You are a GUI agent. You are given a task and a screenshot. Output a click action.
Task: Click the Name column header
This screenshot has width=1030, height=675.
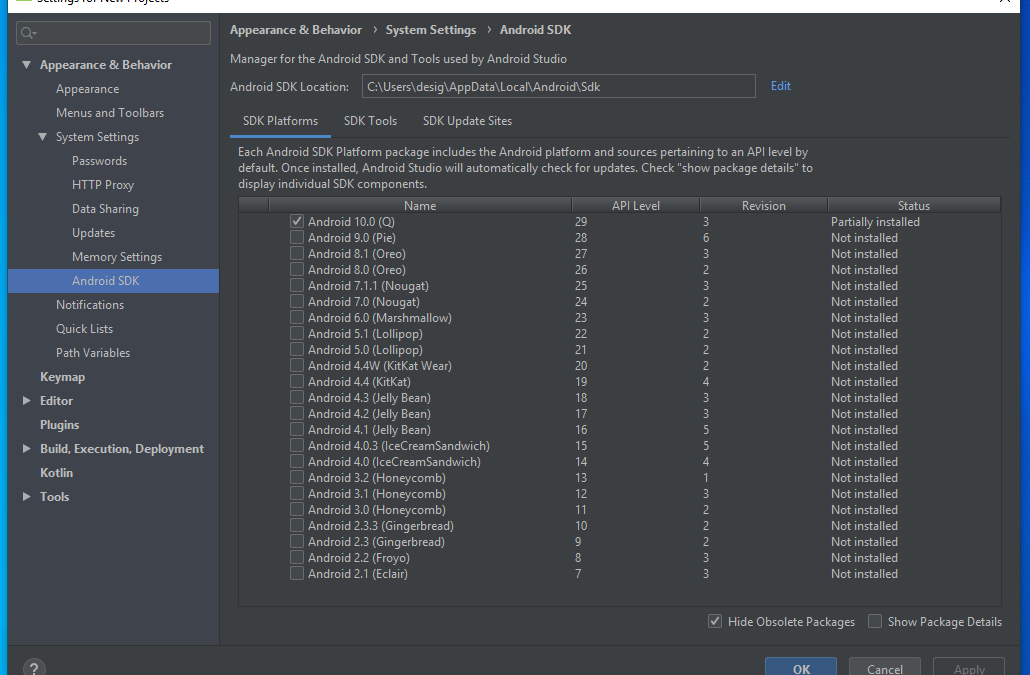click(x=420, y=206)
